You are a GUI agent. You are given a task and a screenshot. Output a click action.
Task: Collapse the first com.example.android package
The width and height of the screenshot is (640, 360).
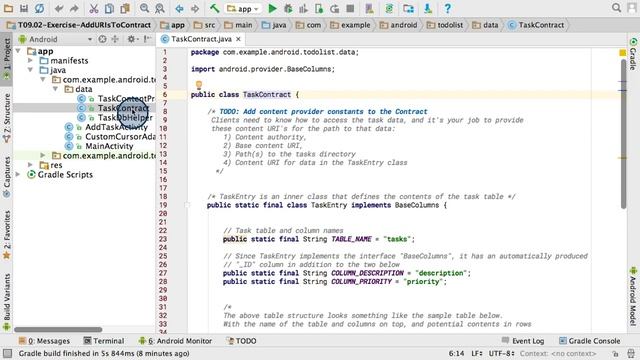[x=43, y=80]
